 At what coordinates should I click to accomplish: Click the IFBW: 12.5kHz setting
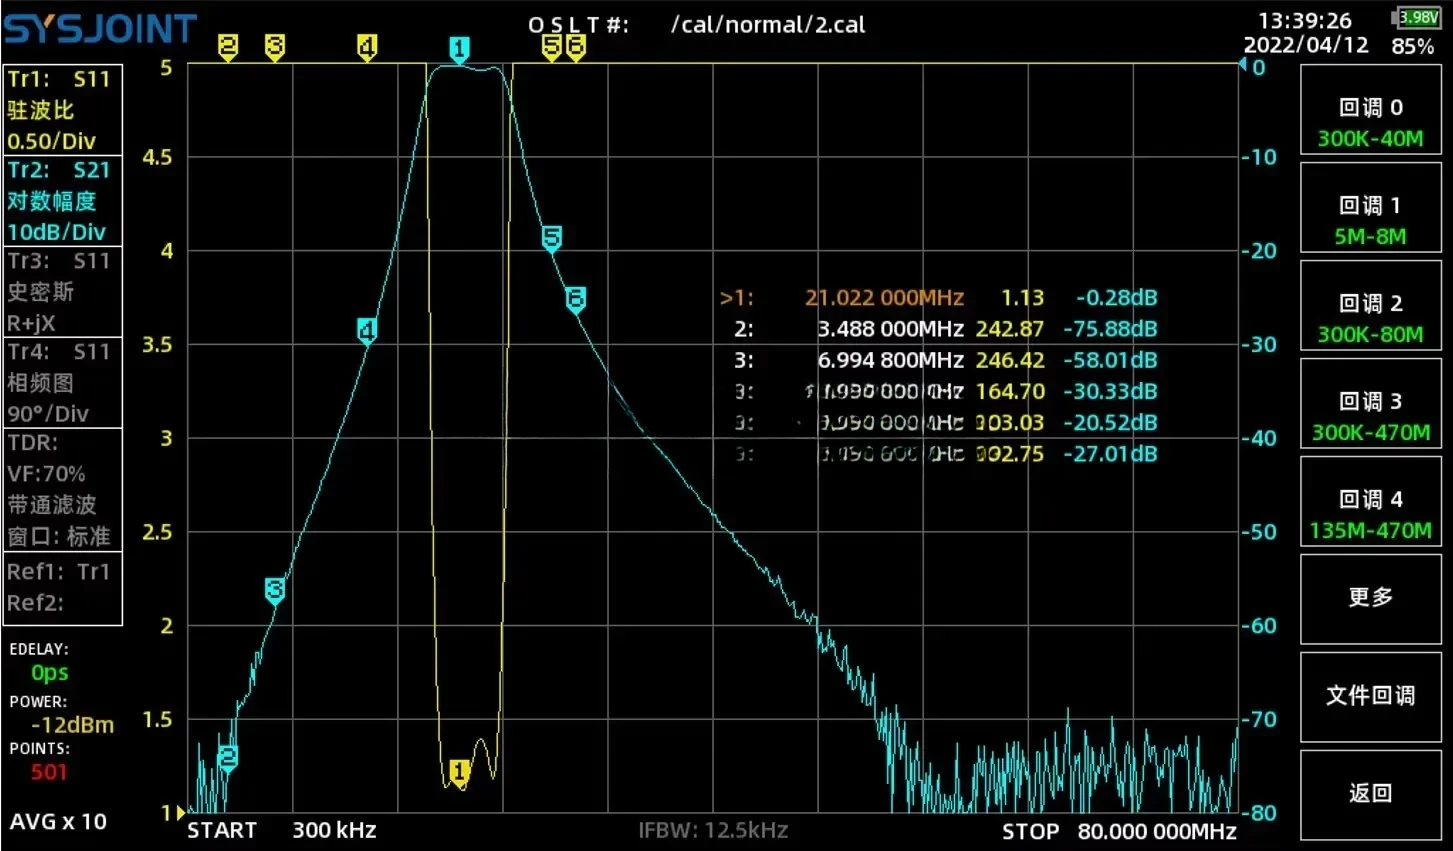point(713,830)
